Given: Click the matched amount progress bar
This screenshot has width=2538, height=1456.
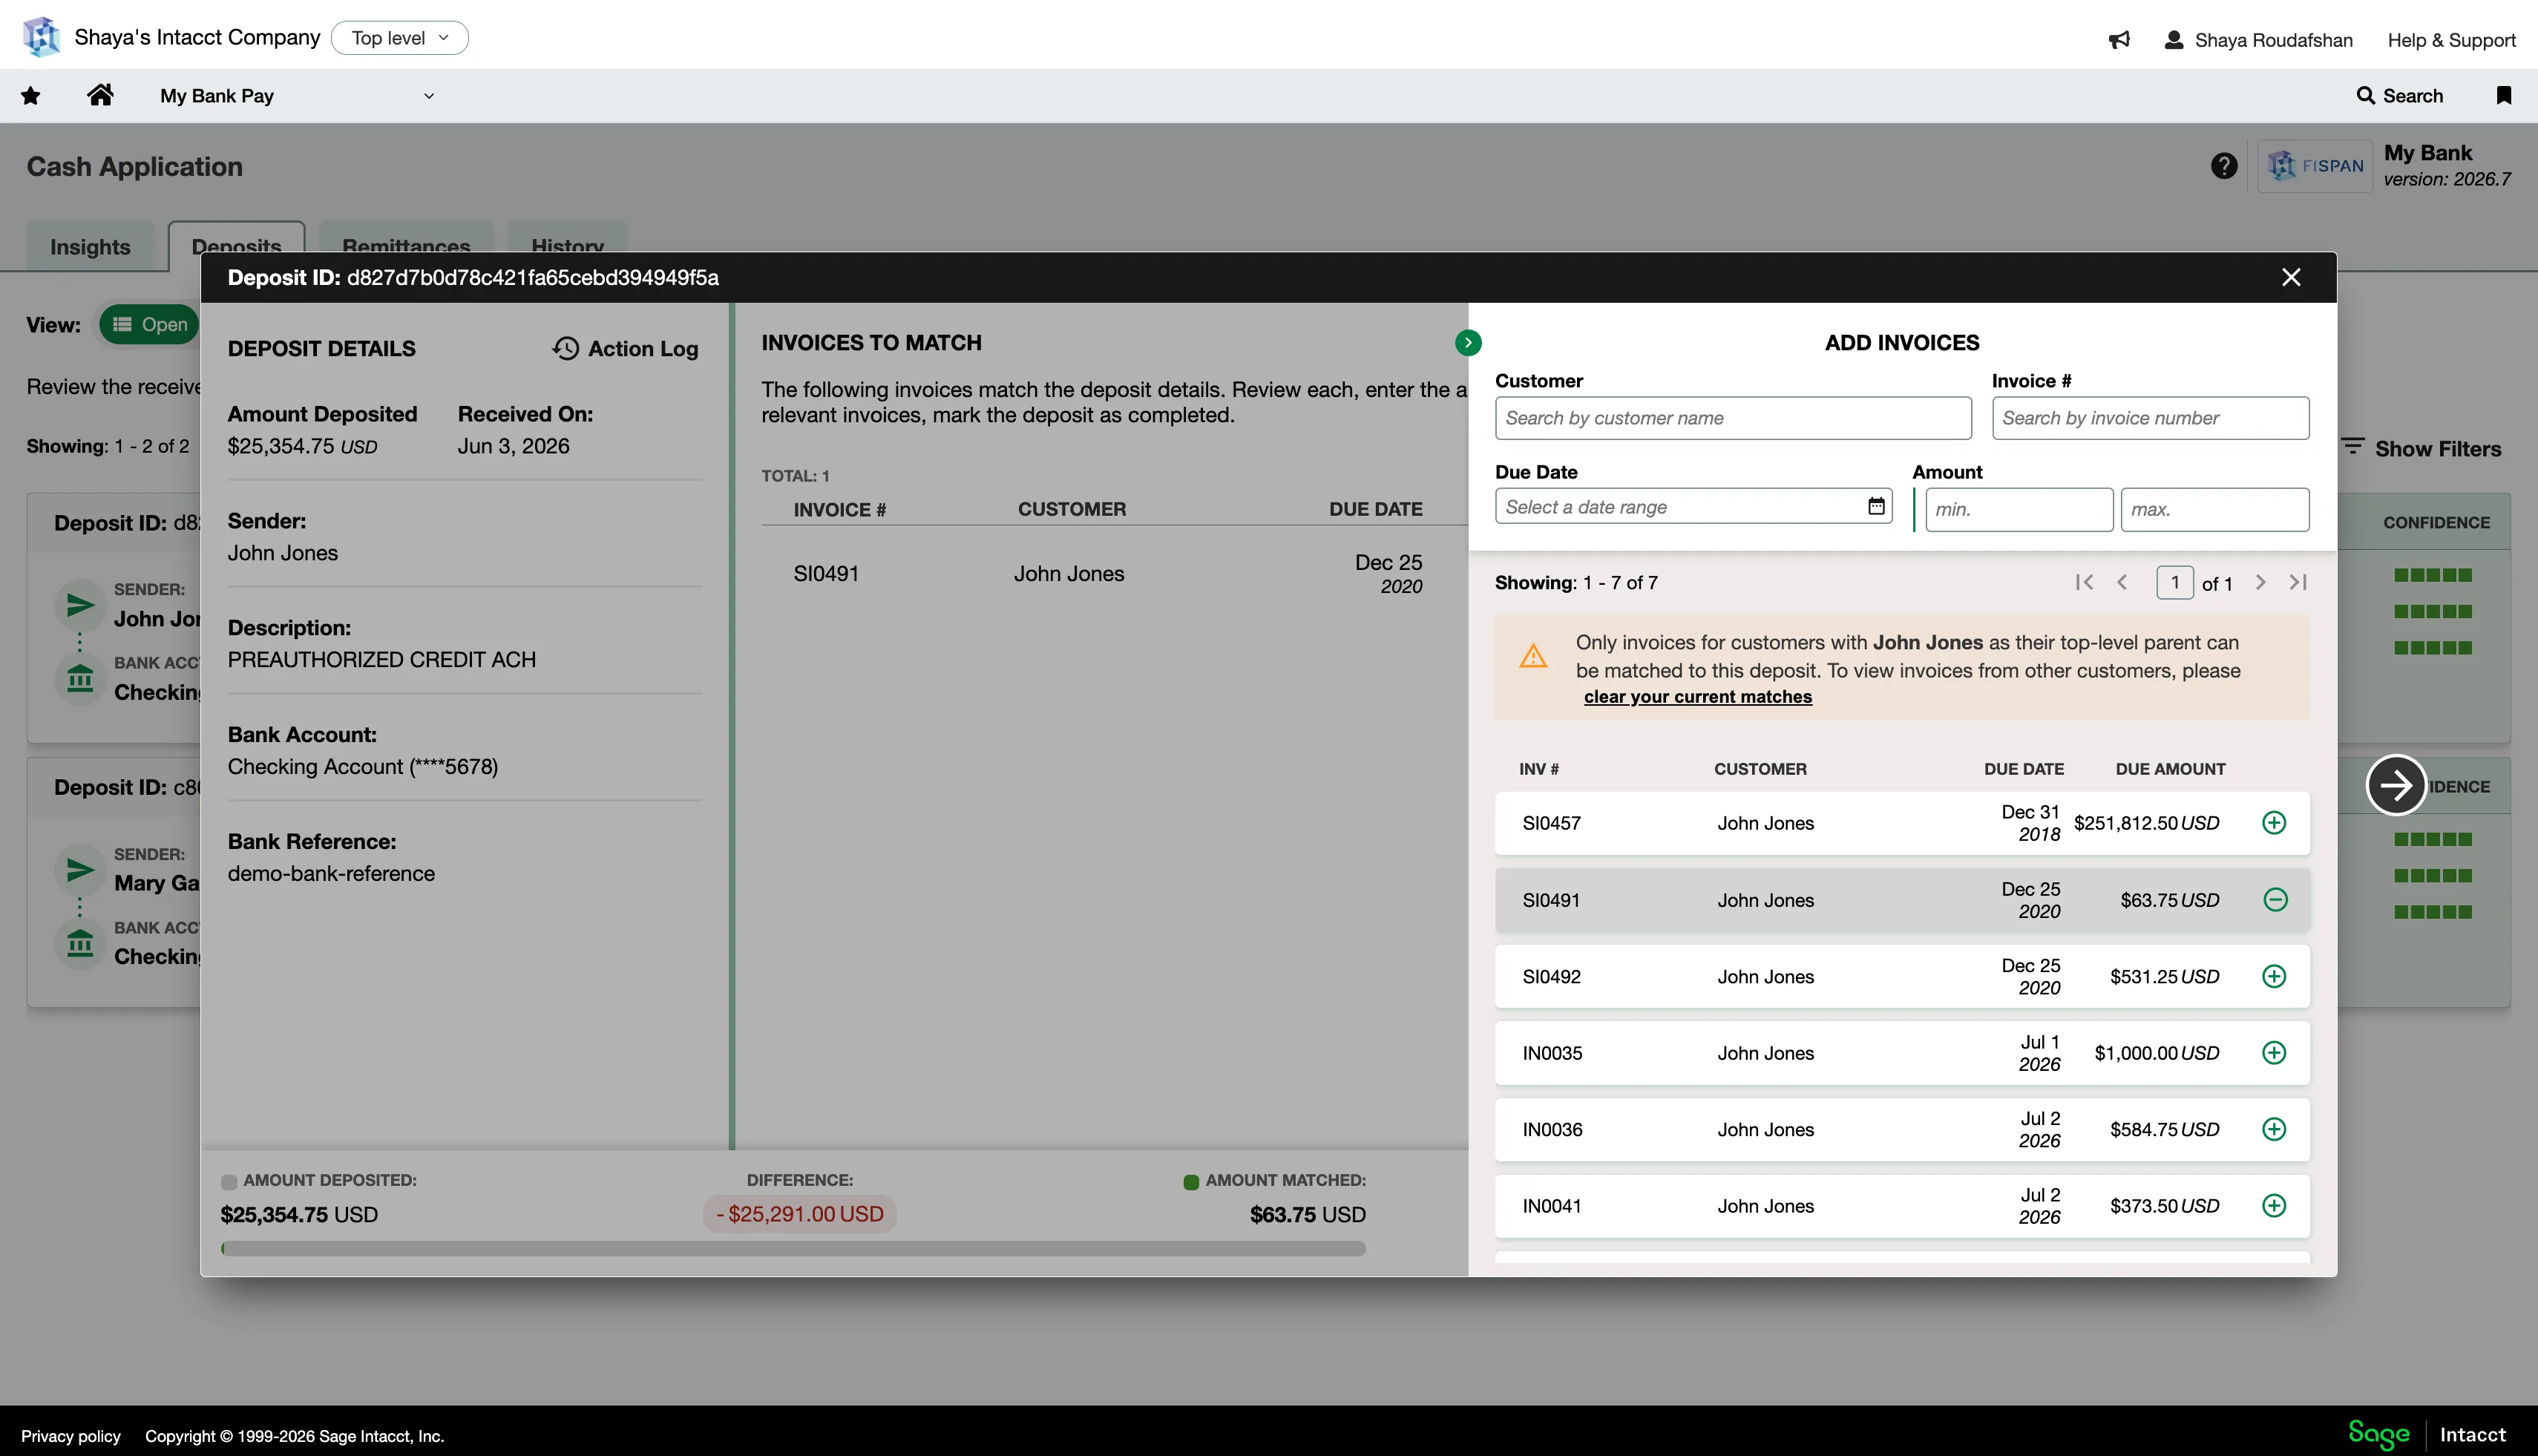Looking at the screenshot, I should click(793, 1248).
